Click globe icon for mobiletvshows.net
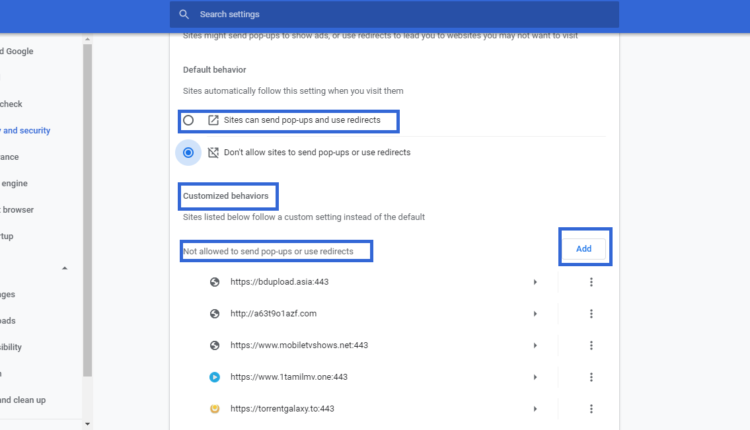The height and width of the screenshot is (430, 750). [x=215, y=345]
